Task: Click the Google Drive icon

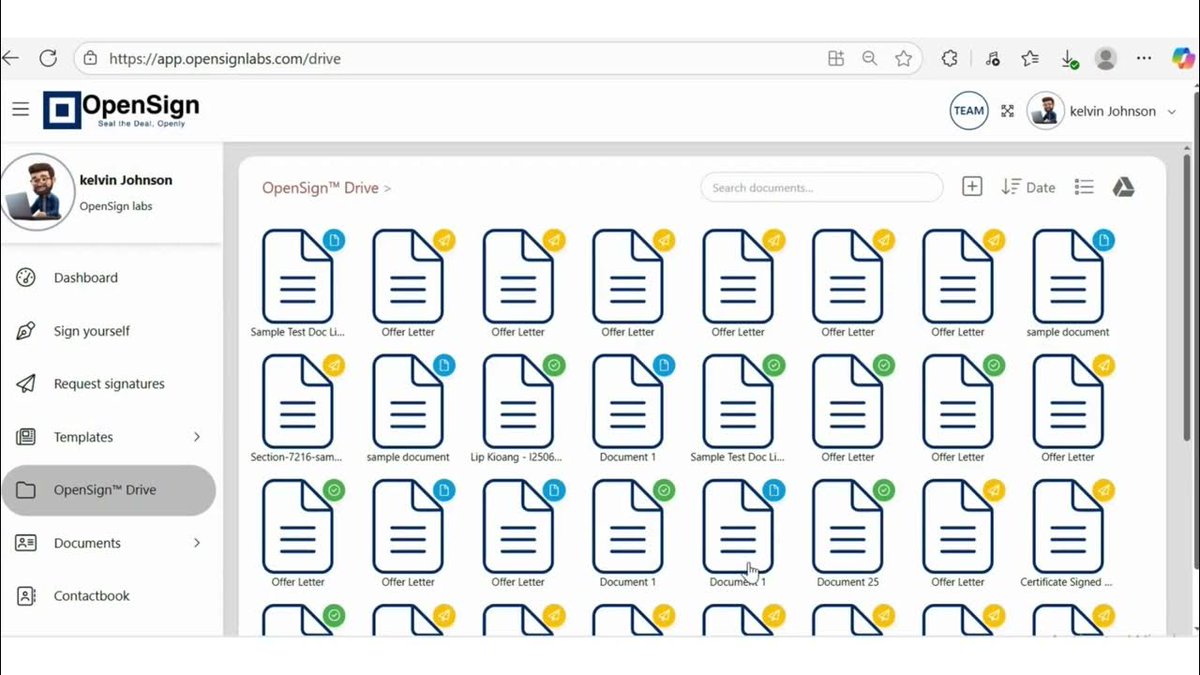Action: tap(1123, 187)
